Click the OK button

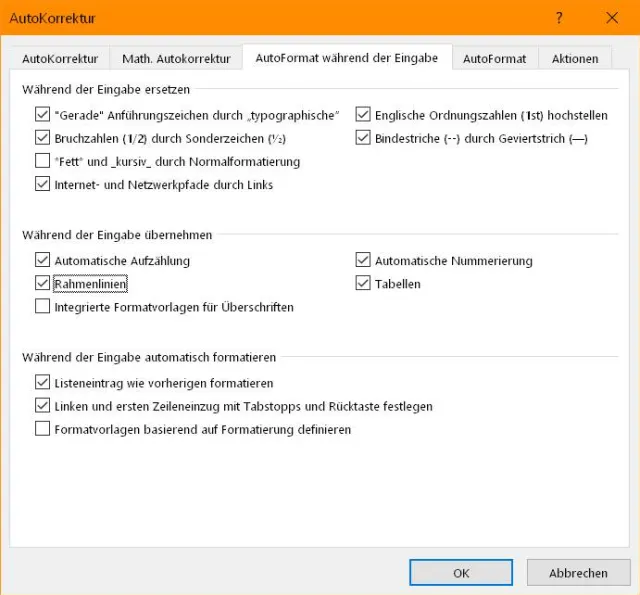461,573
